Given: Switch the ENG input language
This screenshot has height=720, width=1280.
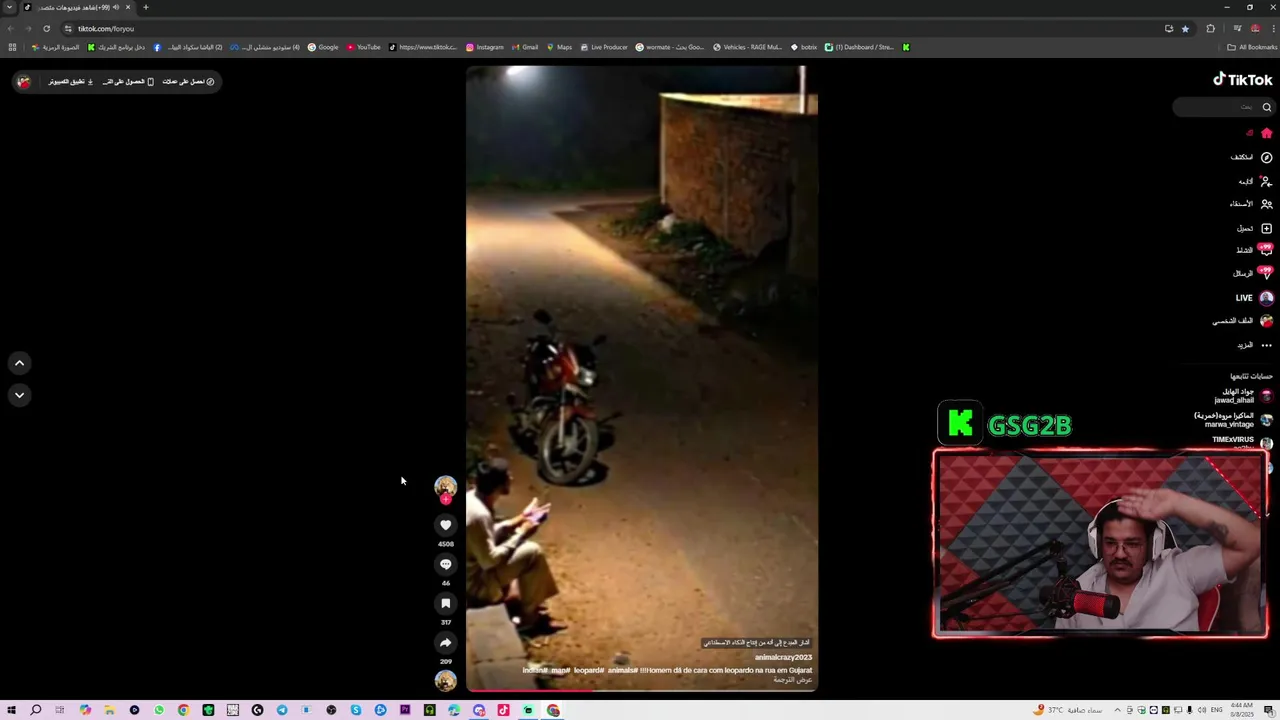Looking at the screenshot, I should coord(1217,710).
